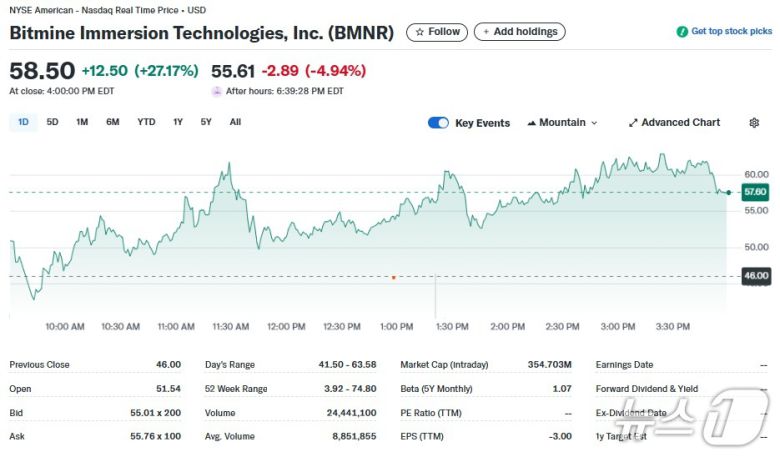Show the All time range

click(235, 122)
